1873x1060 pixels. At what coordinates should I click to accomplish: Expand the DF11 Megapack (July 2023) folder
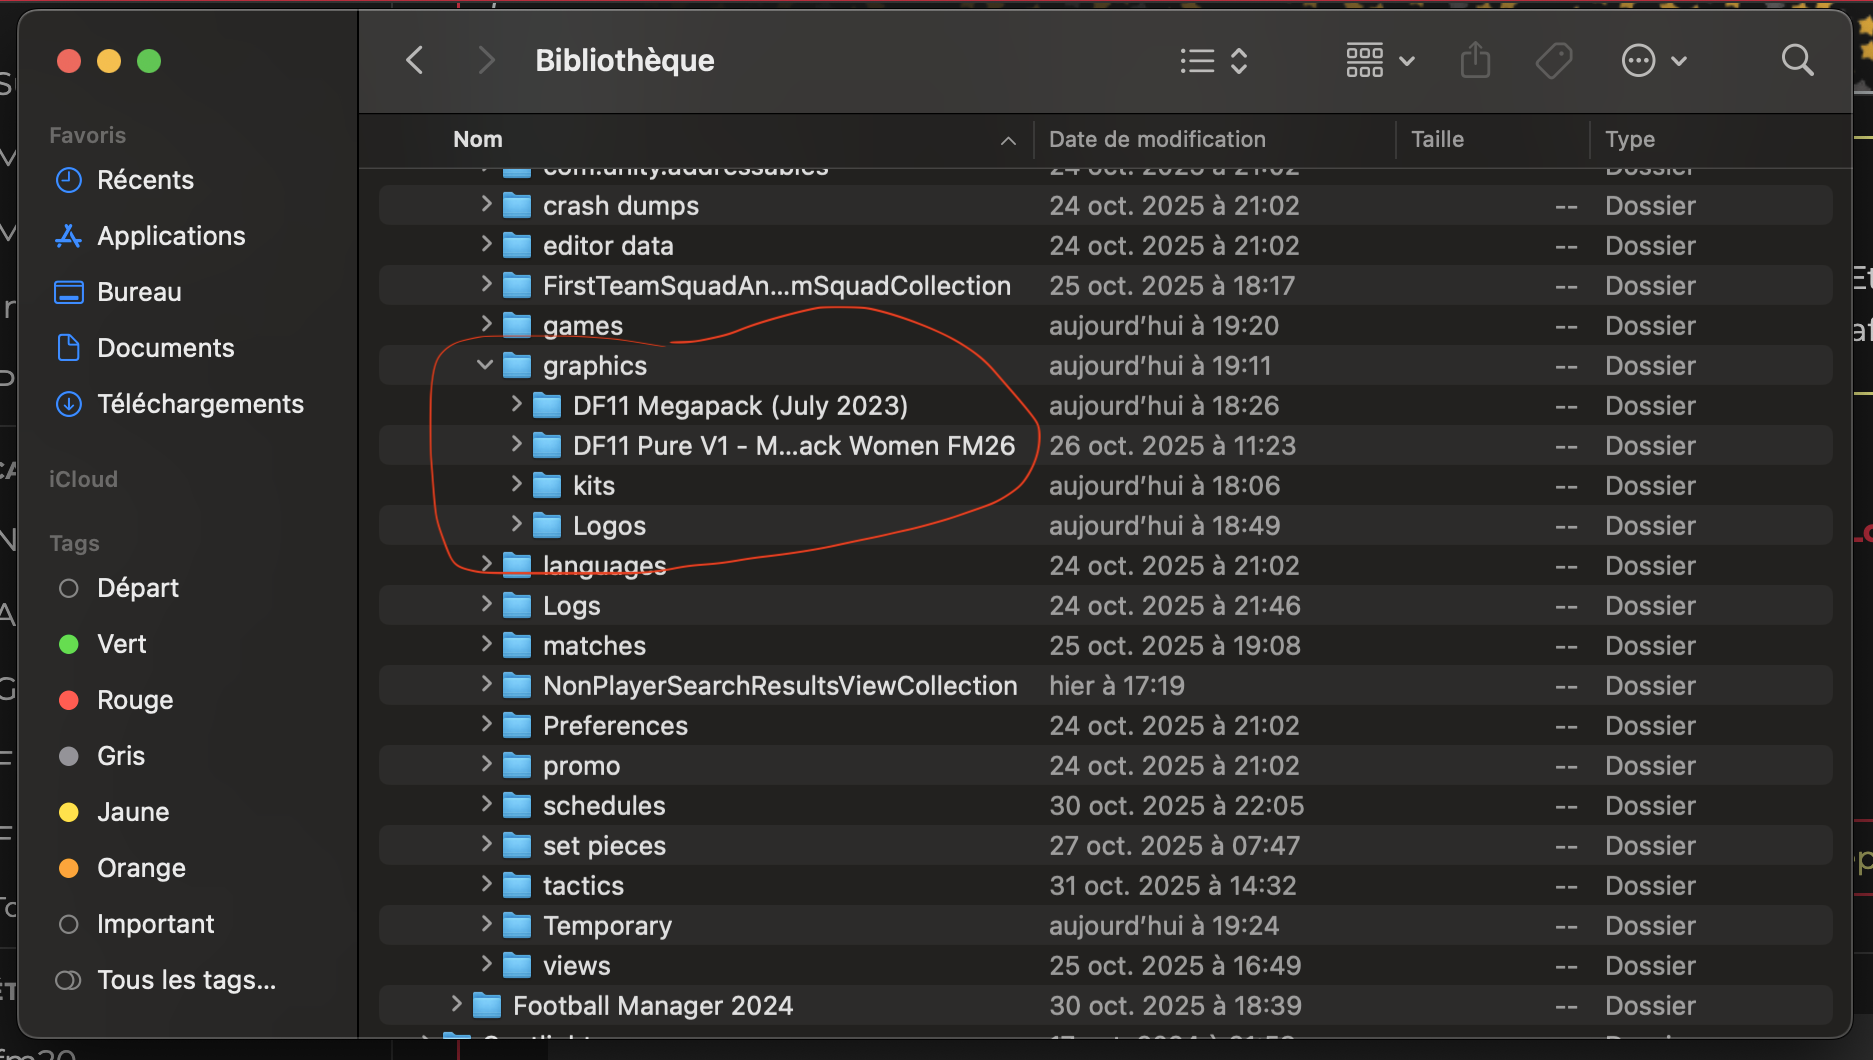click(516, 404)
